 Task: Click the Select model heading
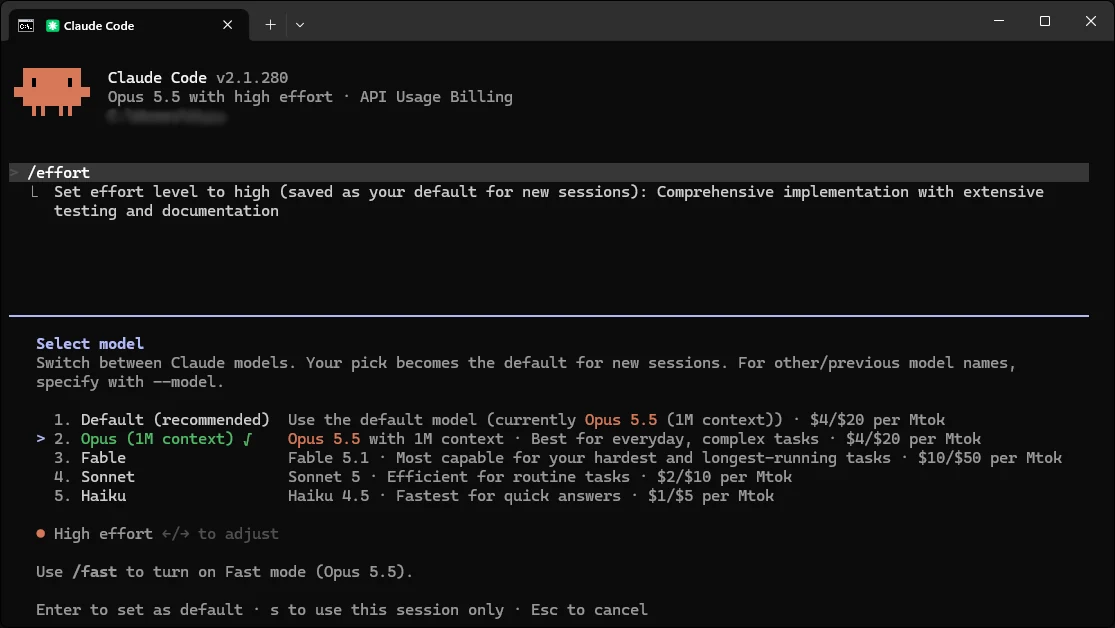click(x=90, y=344)
